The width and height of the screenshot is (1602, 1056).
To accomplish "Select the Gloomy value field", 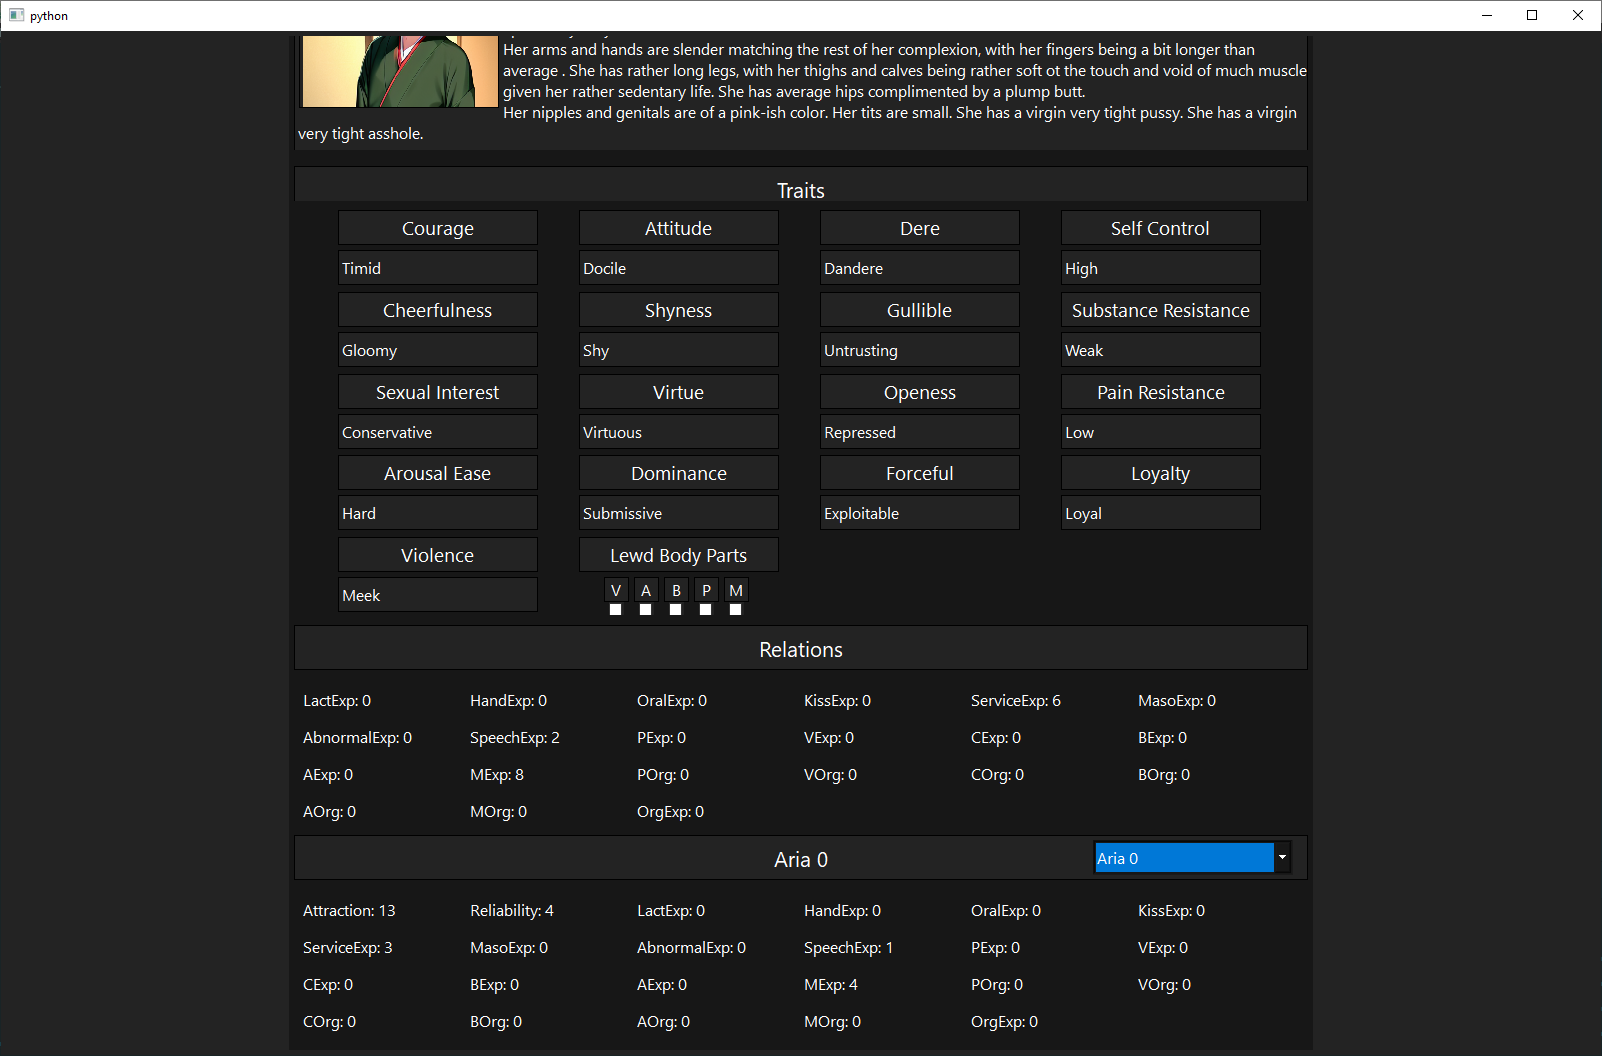I will pos(437,350).
